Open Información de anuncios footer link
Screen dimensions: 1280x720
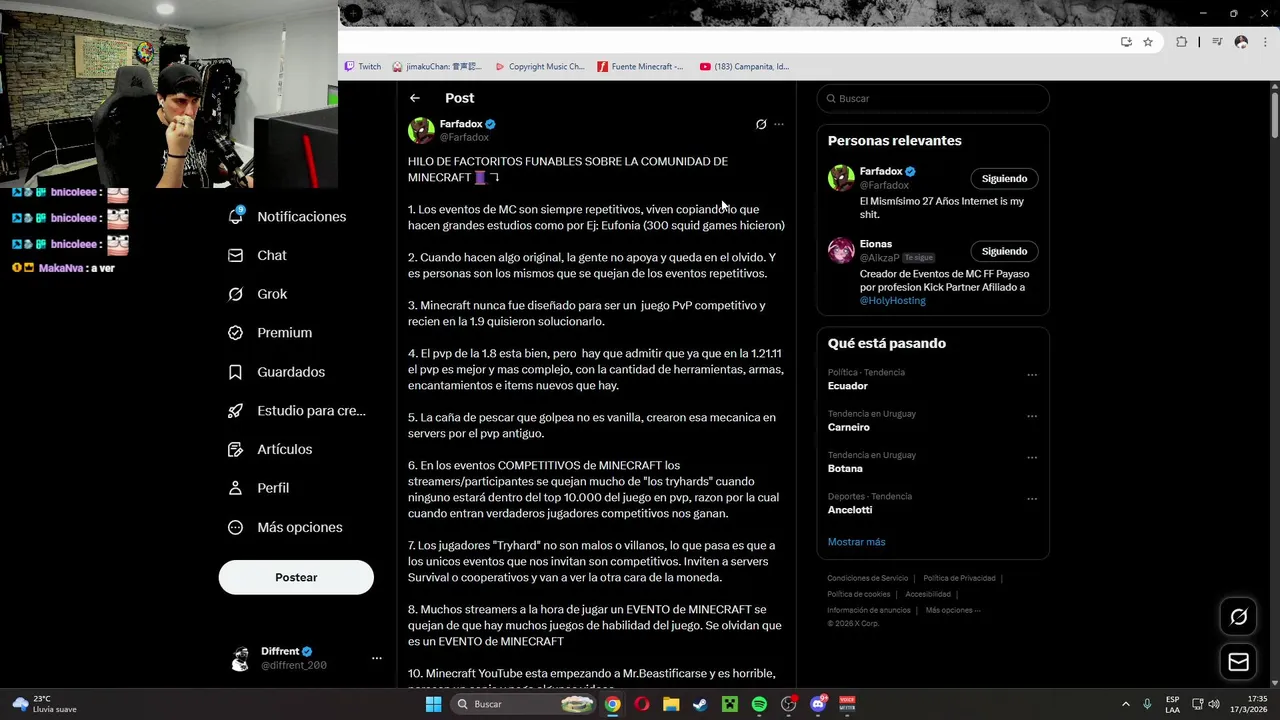[x=869, y=610]
